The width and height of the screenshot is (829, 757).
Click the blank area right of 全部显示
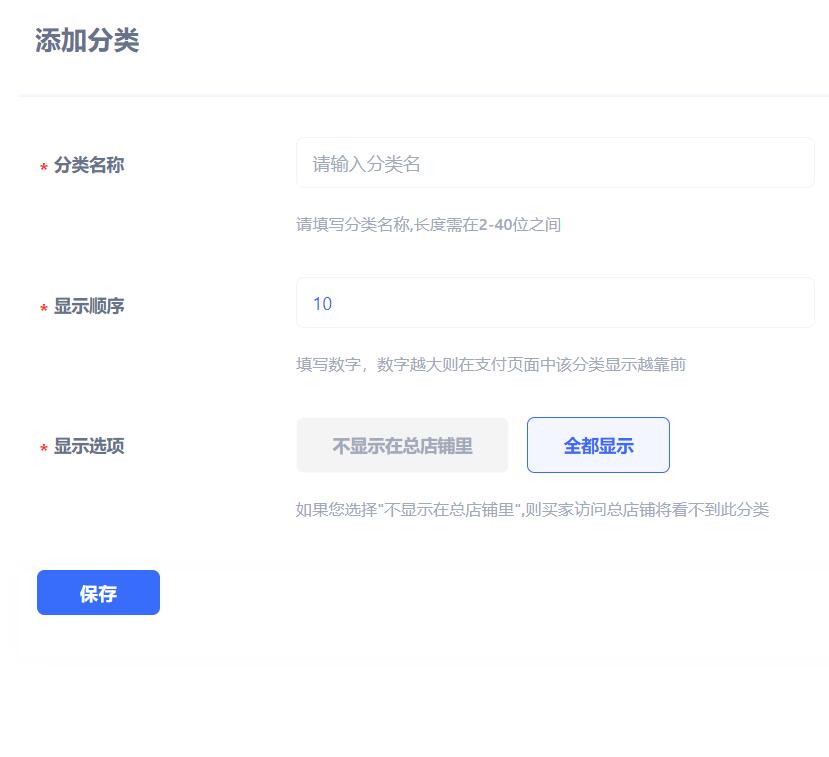pyautogui.click(x=745, y=445)
